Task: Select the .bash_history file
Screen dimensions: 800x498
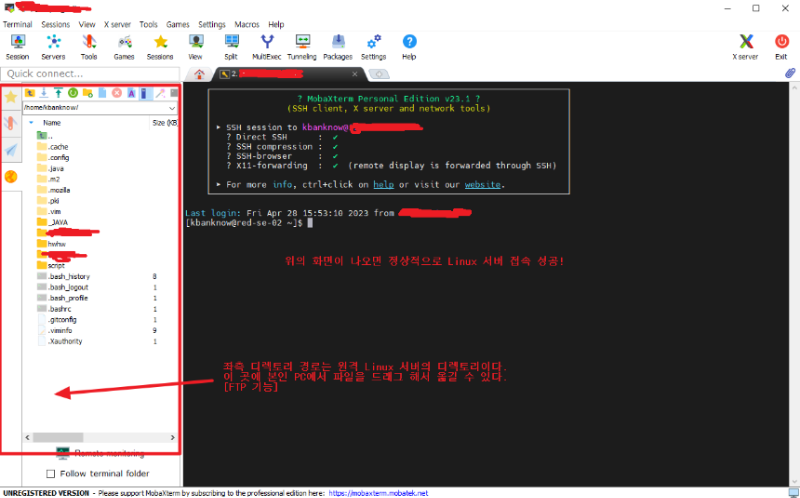Action: (x=64, y=277)
